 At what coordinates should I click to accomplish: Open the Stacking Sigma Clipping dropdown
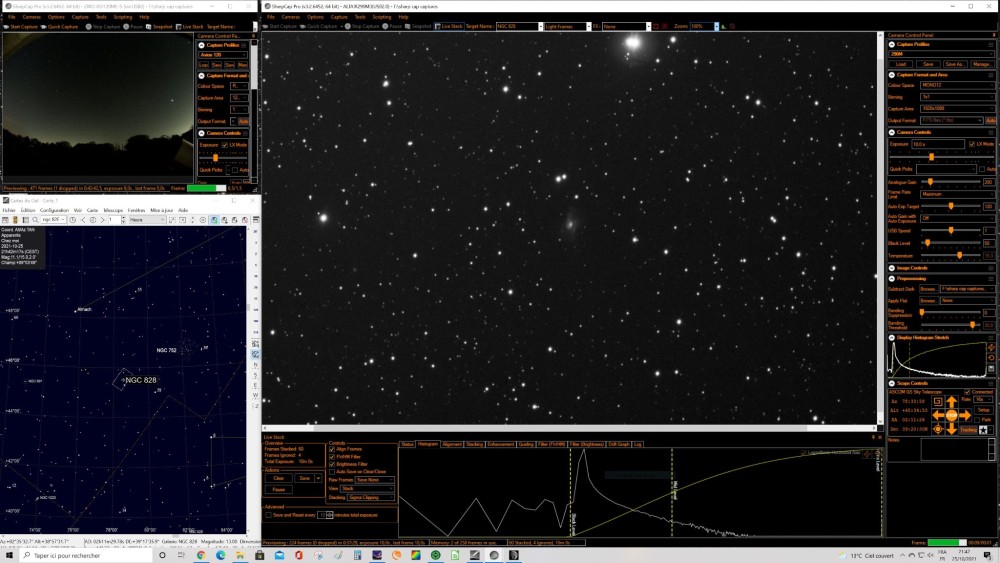click(371, 497)
